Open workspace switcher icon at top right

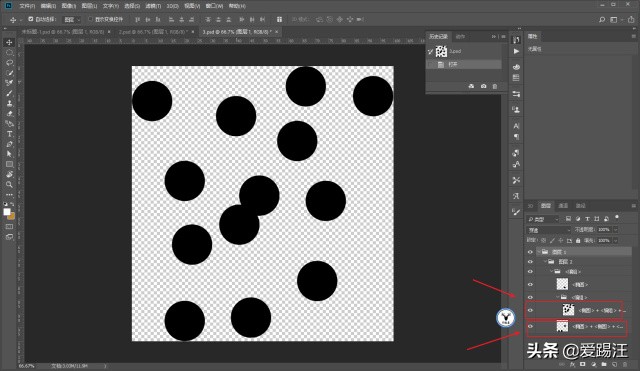613,20
